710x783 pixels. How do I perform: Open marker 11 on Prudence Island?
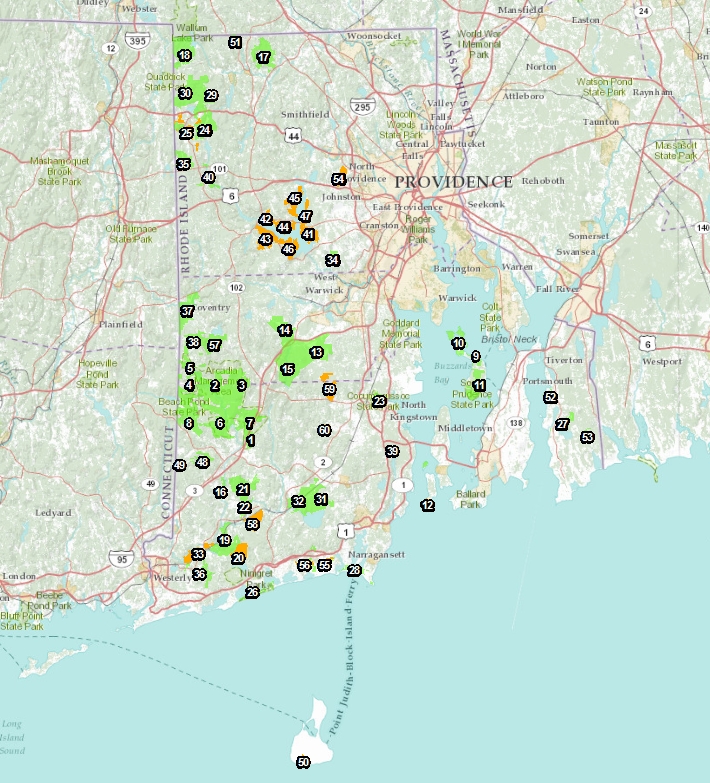point(479,385)
